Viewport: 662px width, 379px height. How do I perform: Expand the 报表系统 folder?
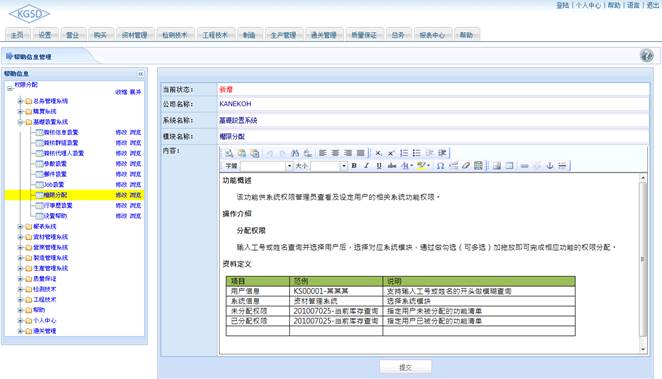[20, 227]
